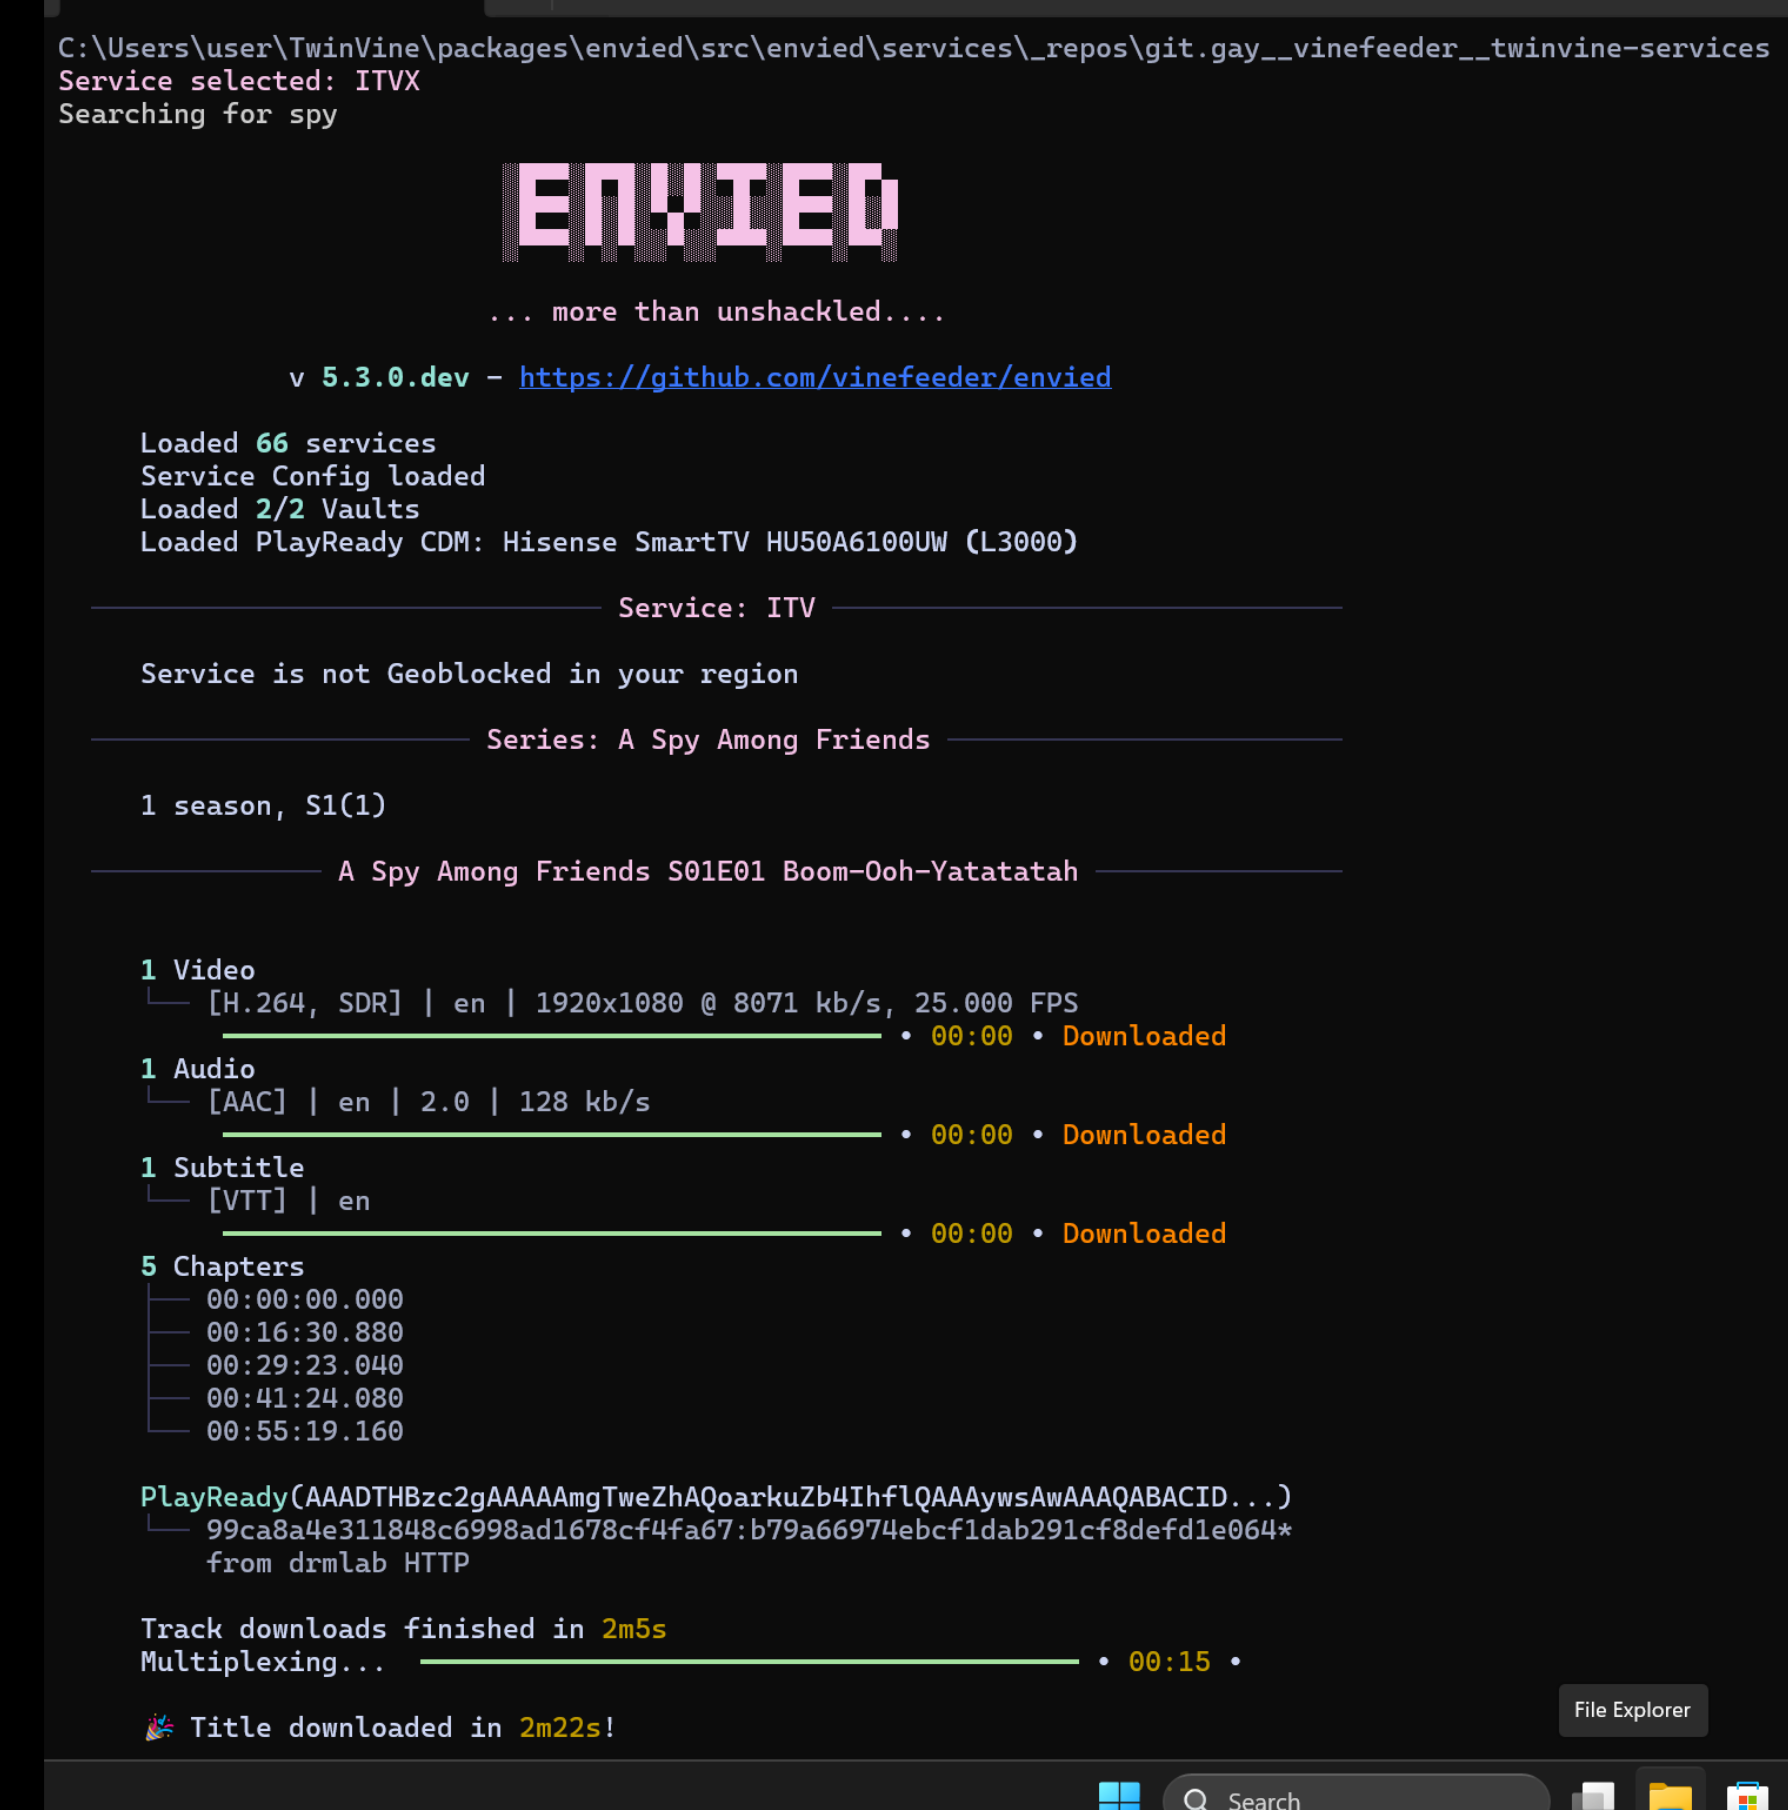Launch File Explorer from the taskbar
Viewport: 1788px width, 1810px height.
coord(1670,1796)
